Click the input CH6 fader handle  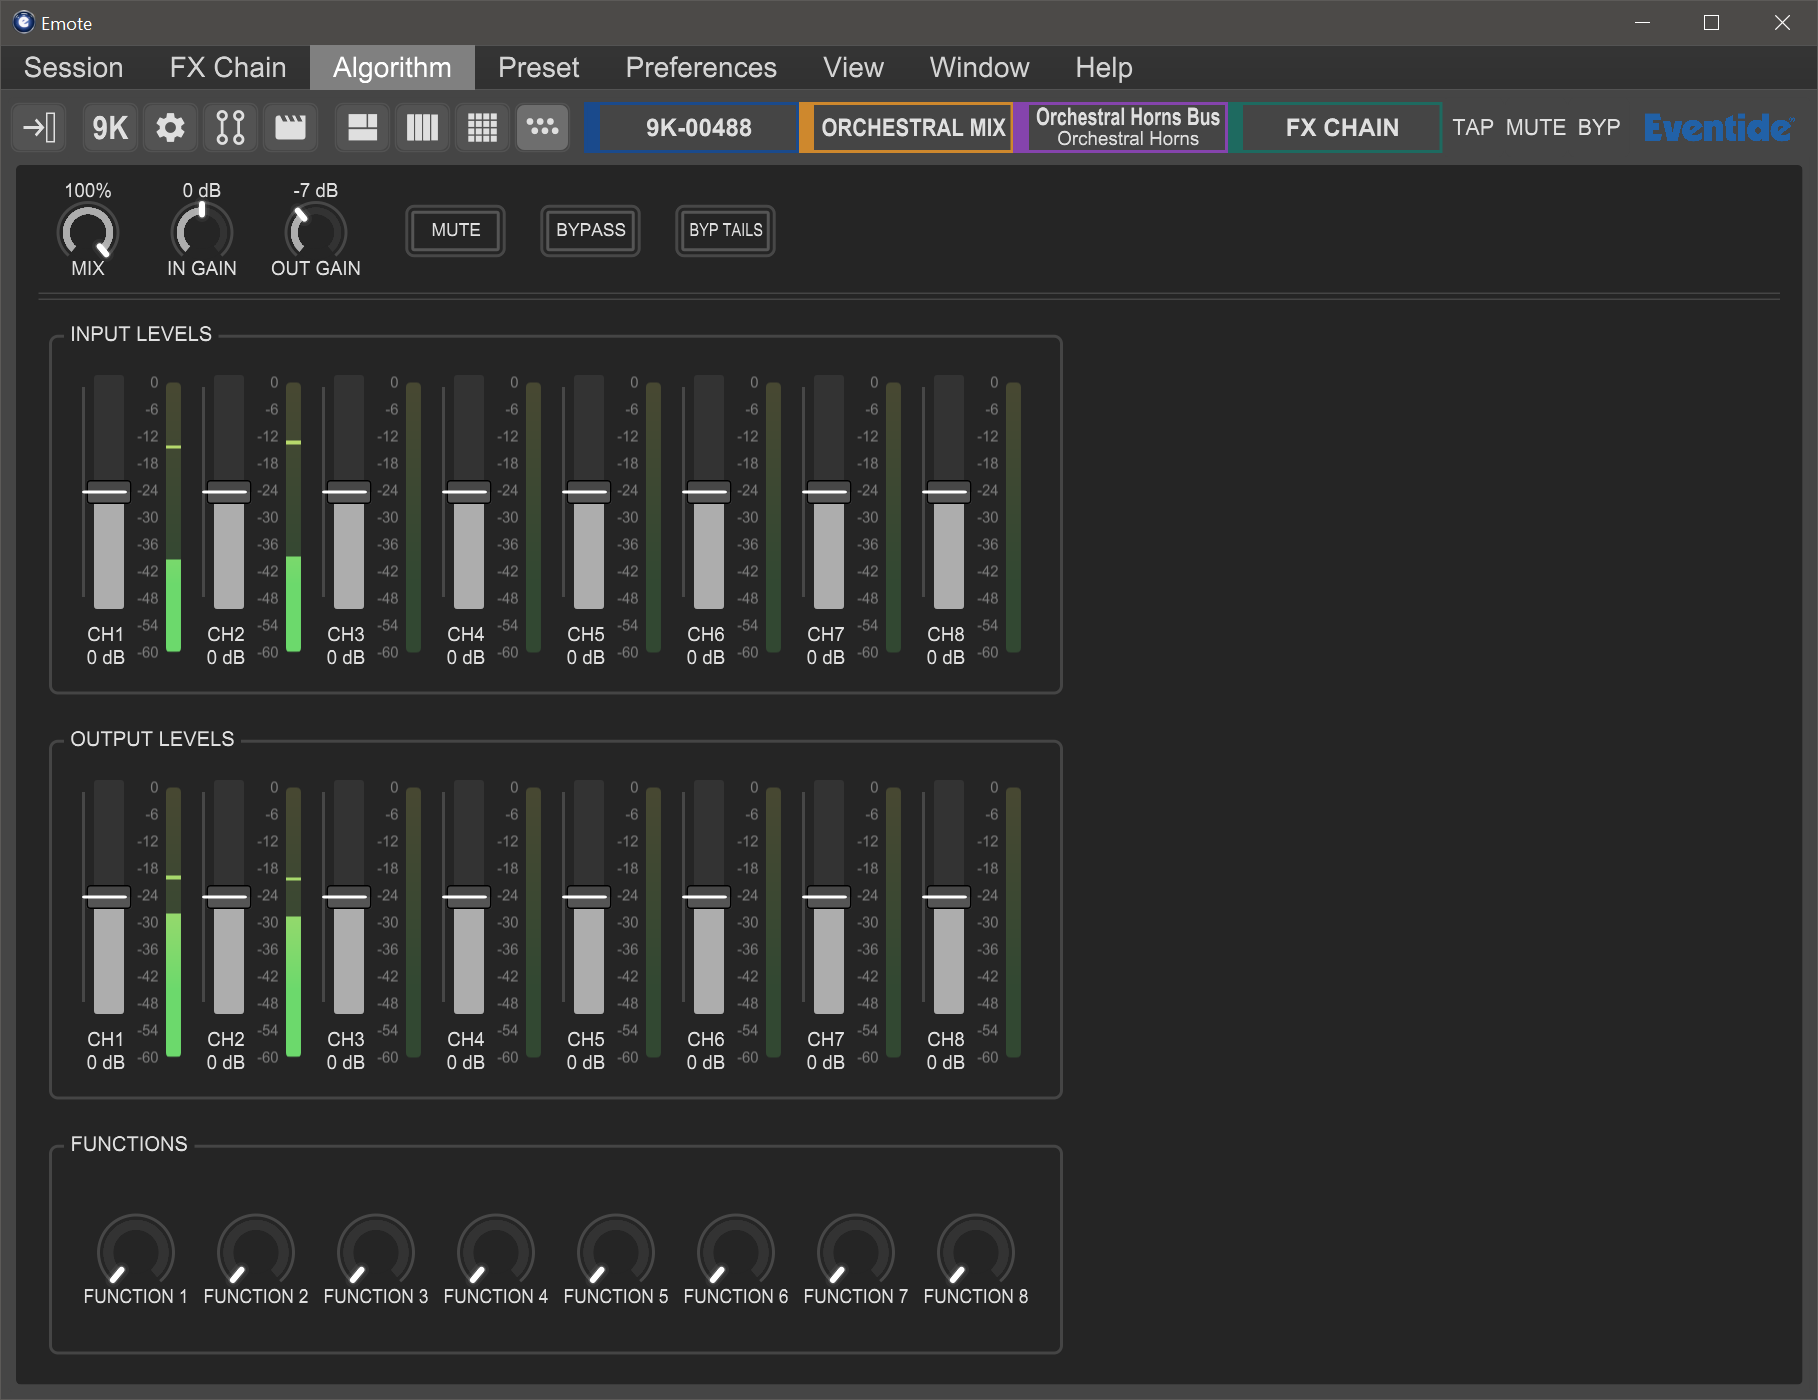tap(706, 492)
